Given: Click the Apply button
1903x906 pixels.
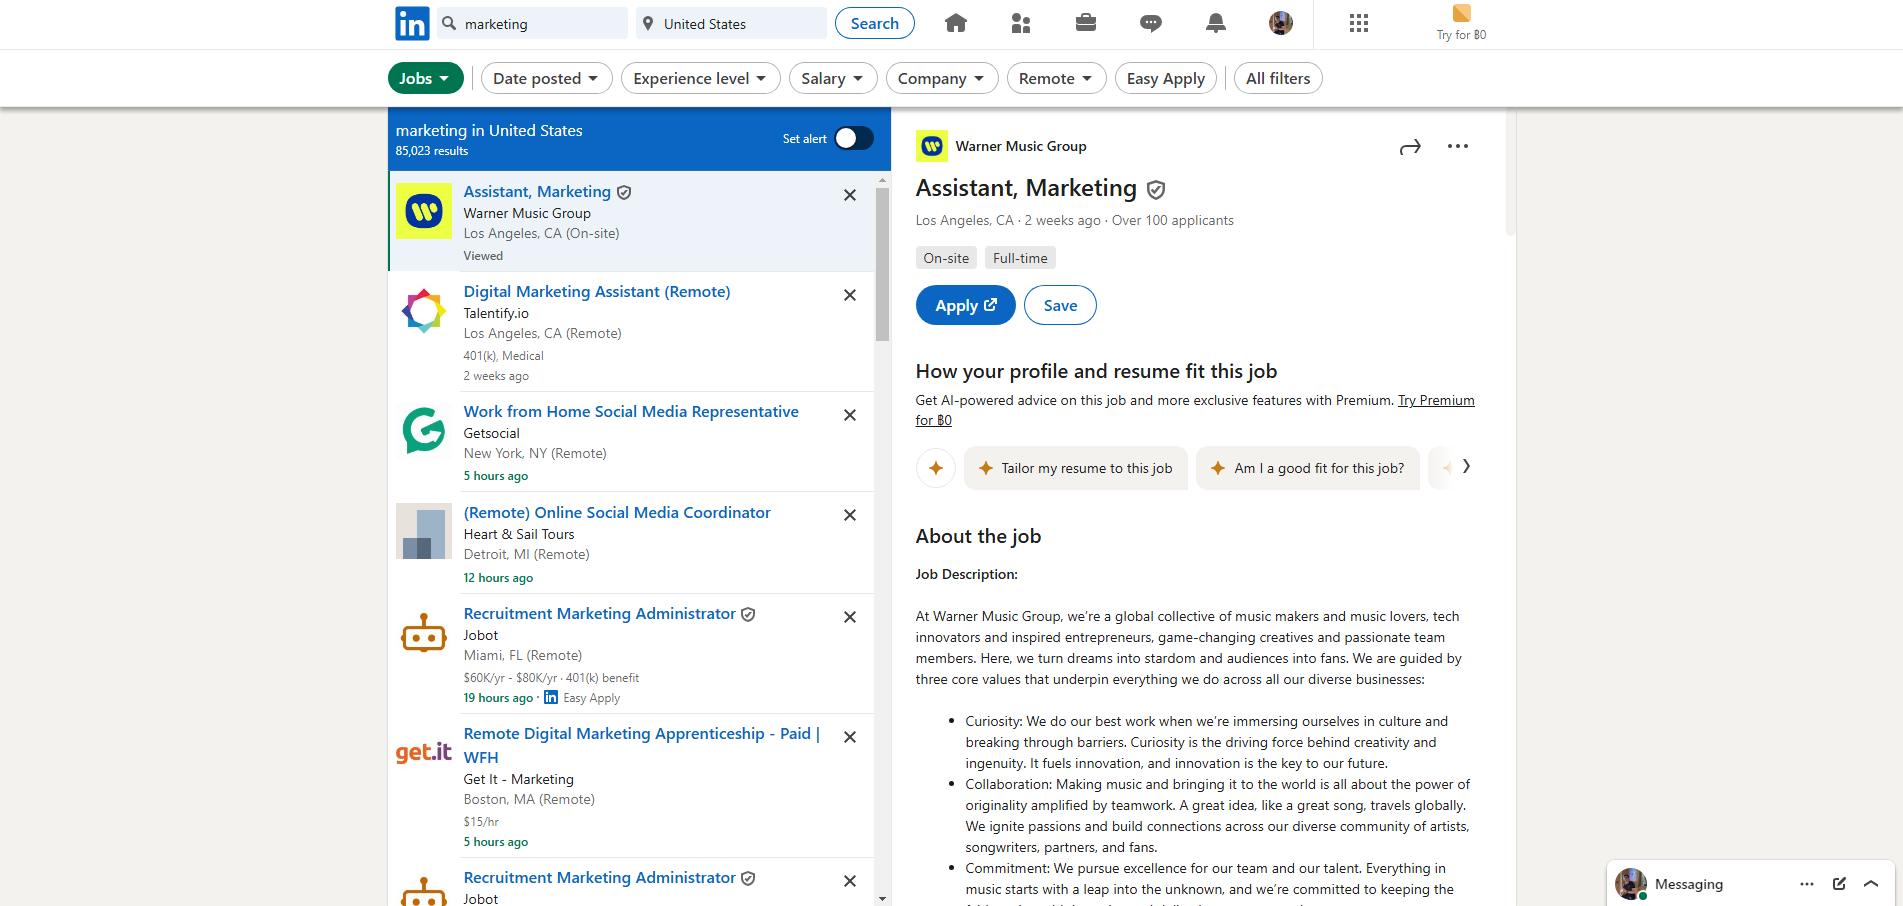Looking at the screenshot, I should click(966, 305).
